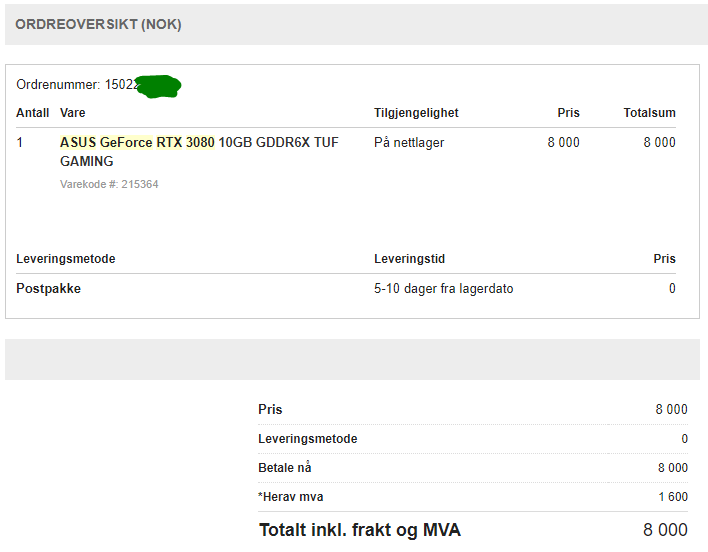Click the Betale nå row label
This screenshot has width=708, height=552.
[285, 467]
